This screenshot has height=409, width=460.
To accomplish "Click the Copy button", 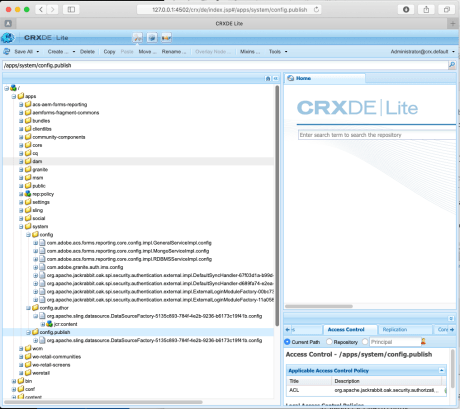I will 109,52.
